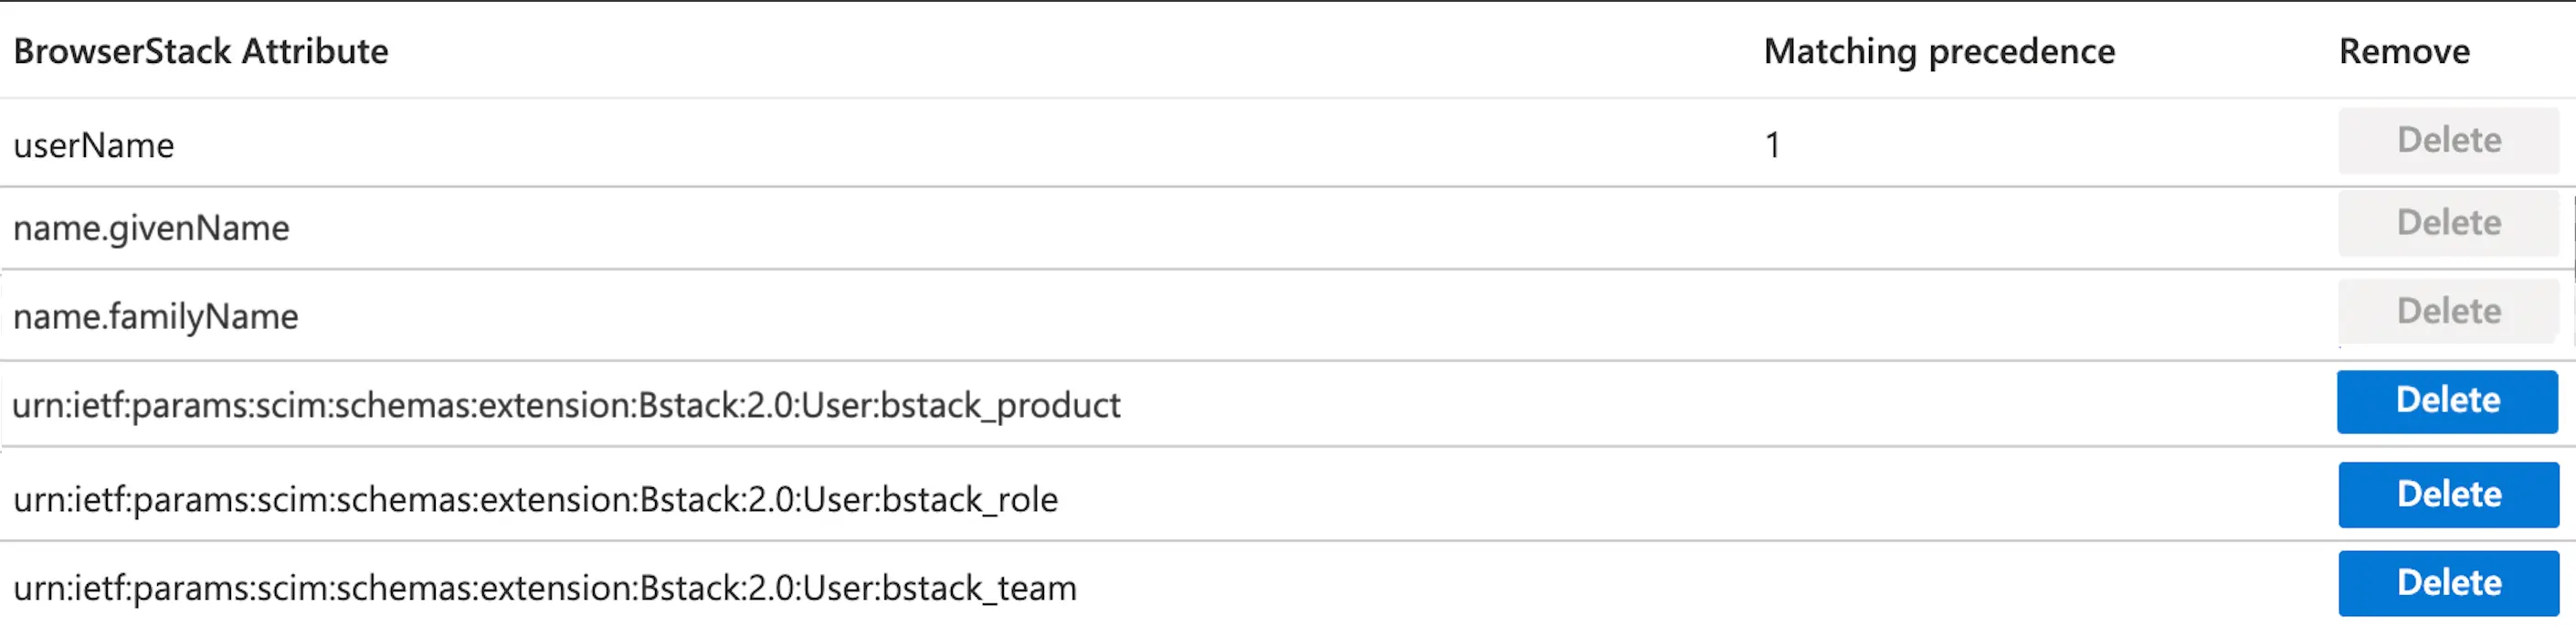Select the bstack_role URN attribute
The image size is (2576, 627).
tap(535, 500)
